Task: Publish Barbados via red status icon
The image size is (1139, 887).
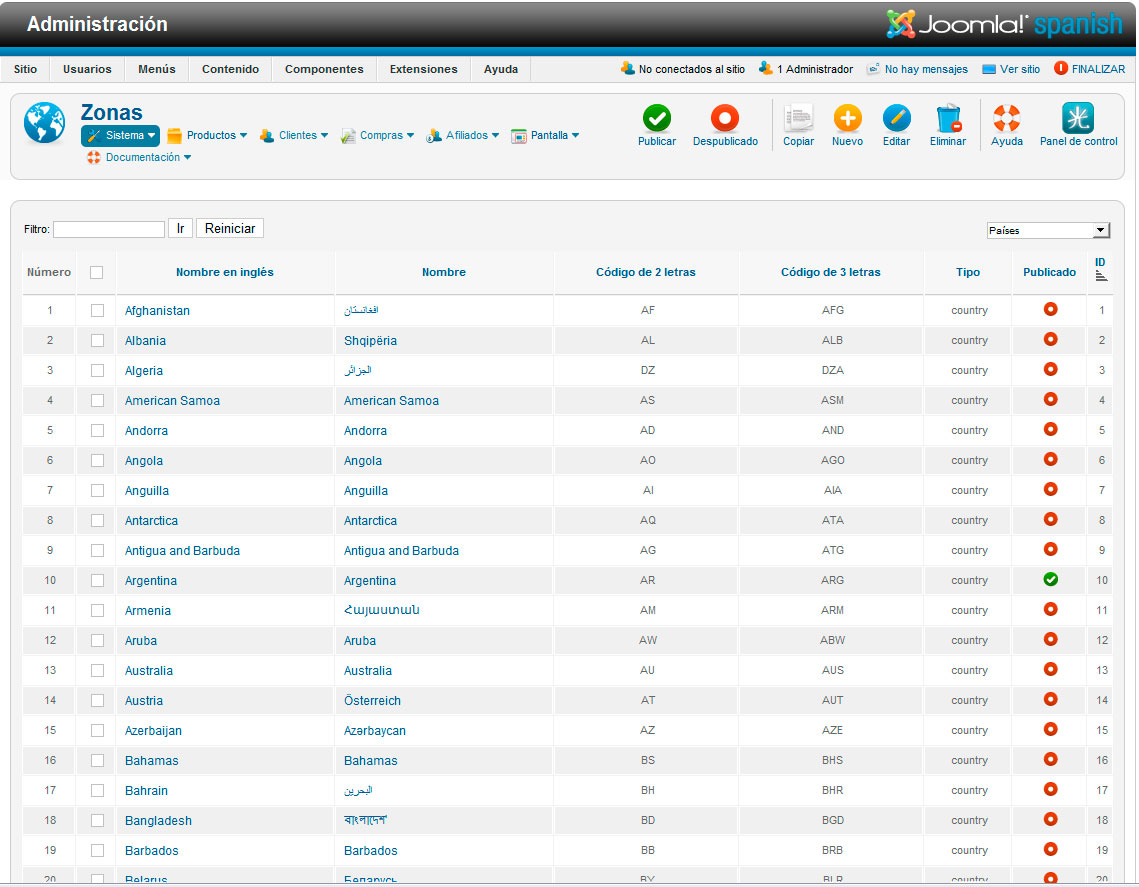Action: (1050, 849)
